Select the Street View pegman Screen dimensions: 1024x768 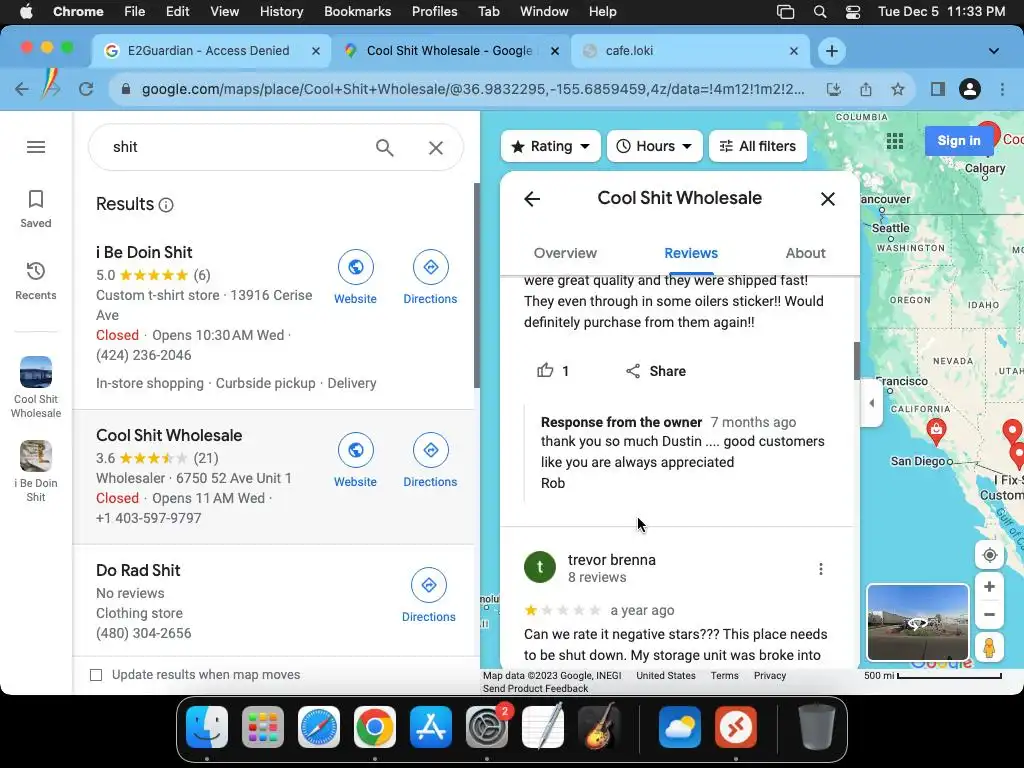[989, 647]
